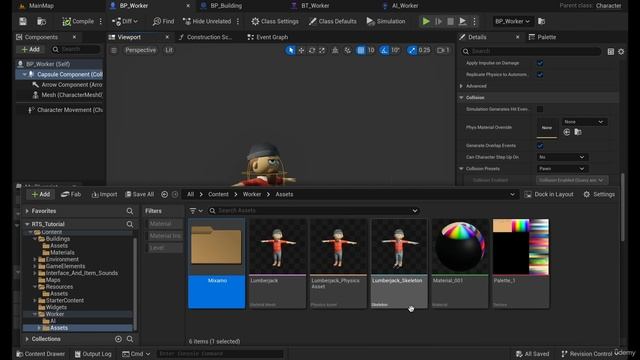
Task: Save the current blueprint asset
Action: [x=23, y=21]
